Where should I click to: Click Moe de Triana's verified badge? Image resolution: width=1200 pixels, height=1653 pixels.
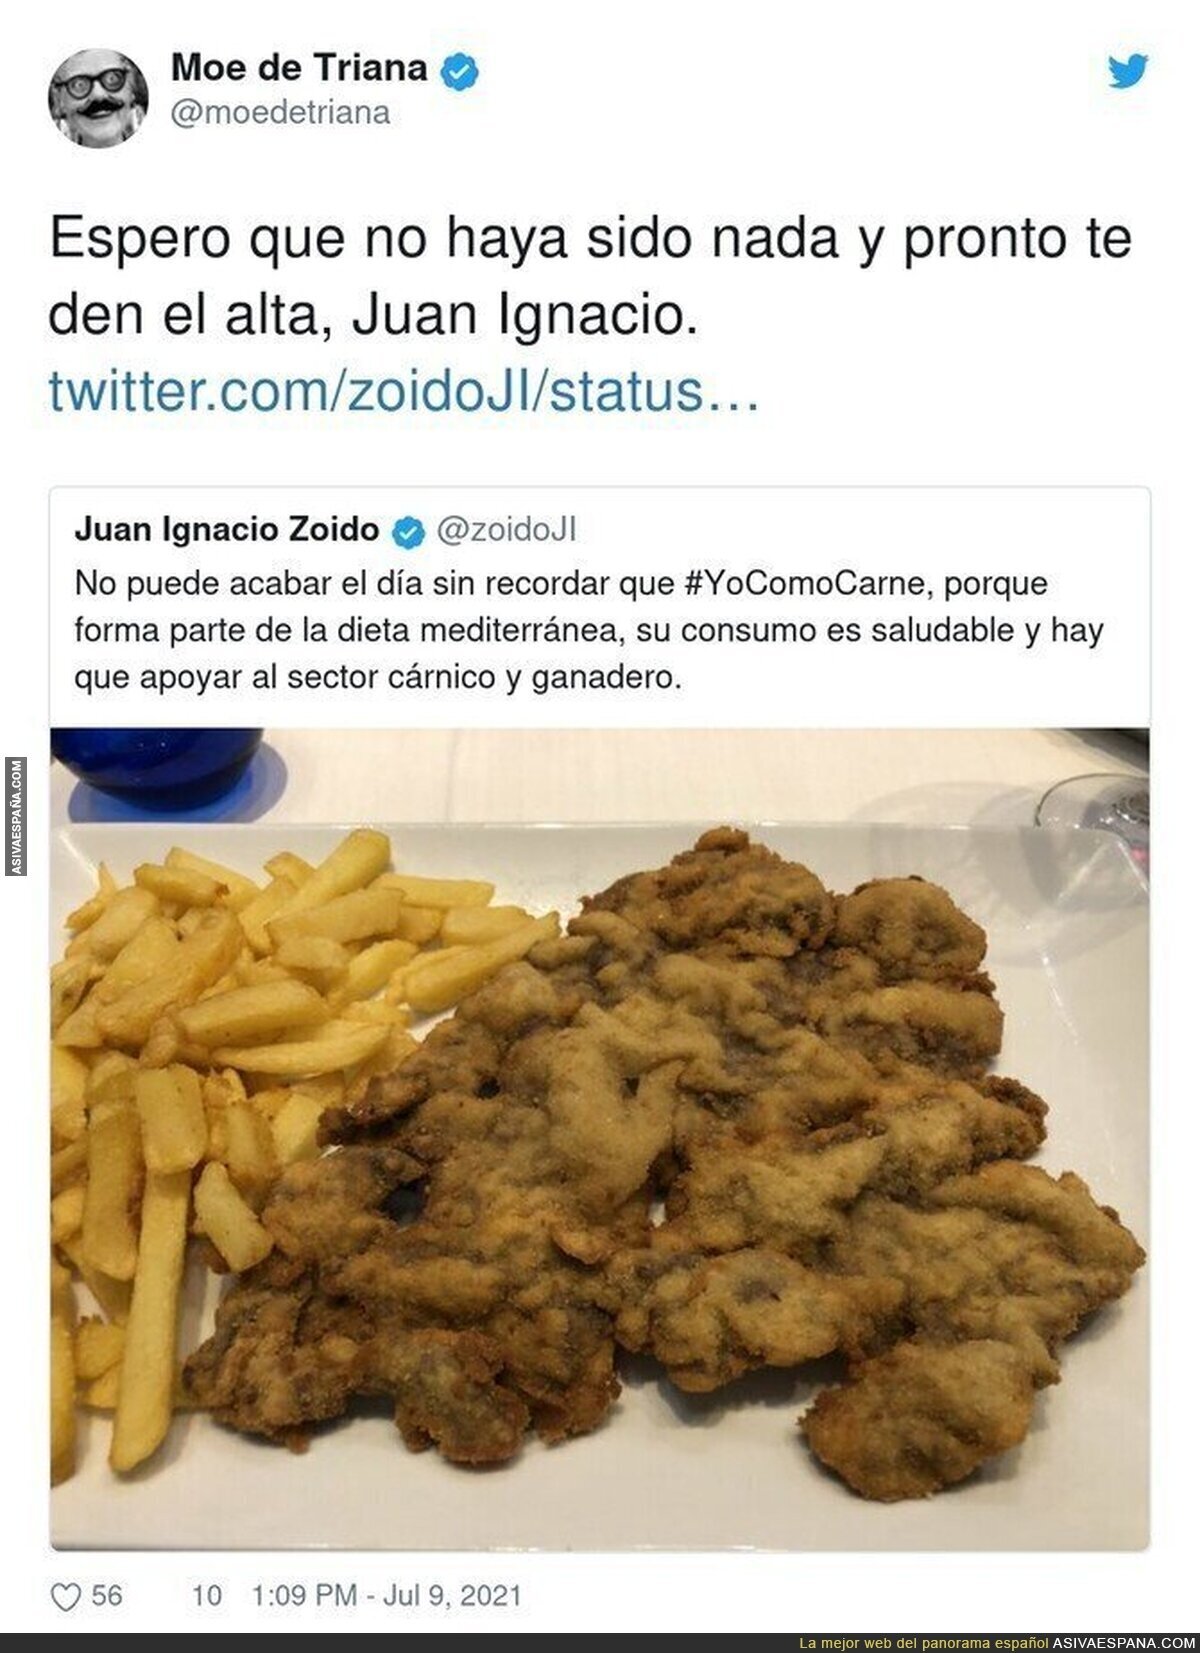tap(459, 70)
